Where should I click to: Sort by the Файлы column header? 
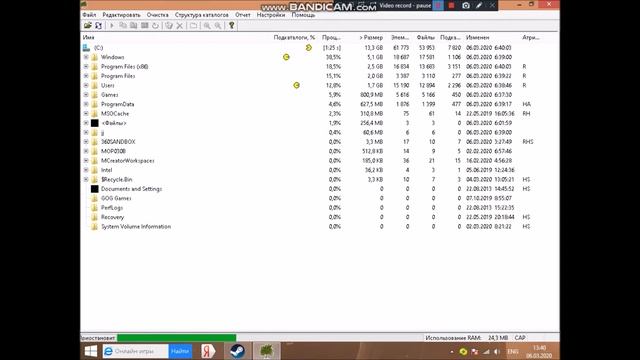(425, 37)
